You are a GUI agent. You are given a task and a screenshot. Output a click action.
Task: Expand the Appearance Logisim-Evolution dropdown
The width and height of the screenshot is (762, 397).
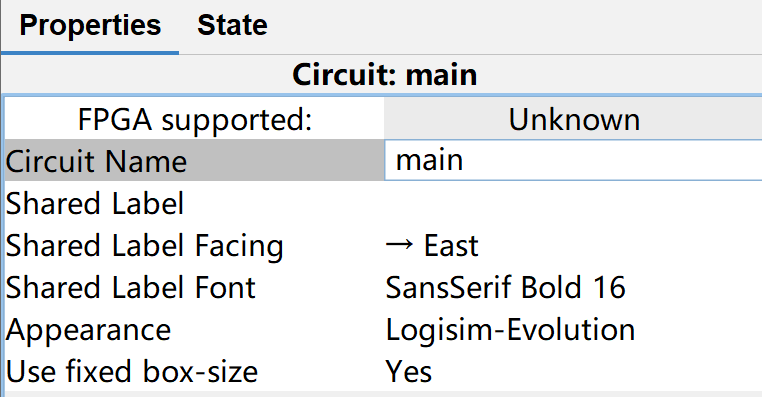(x=573, y=329)
